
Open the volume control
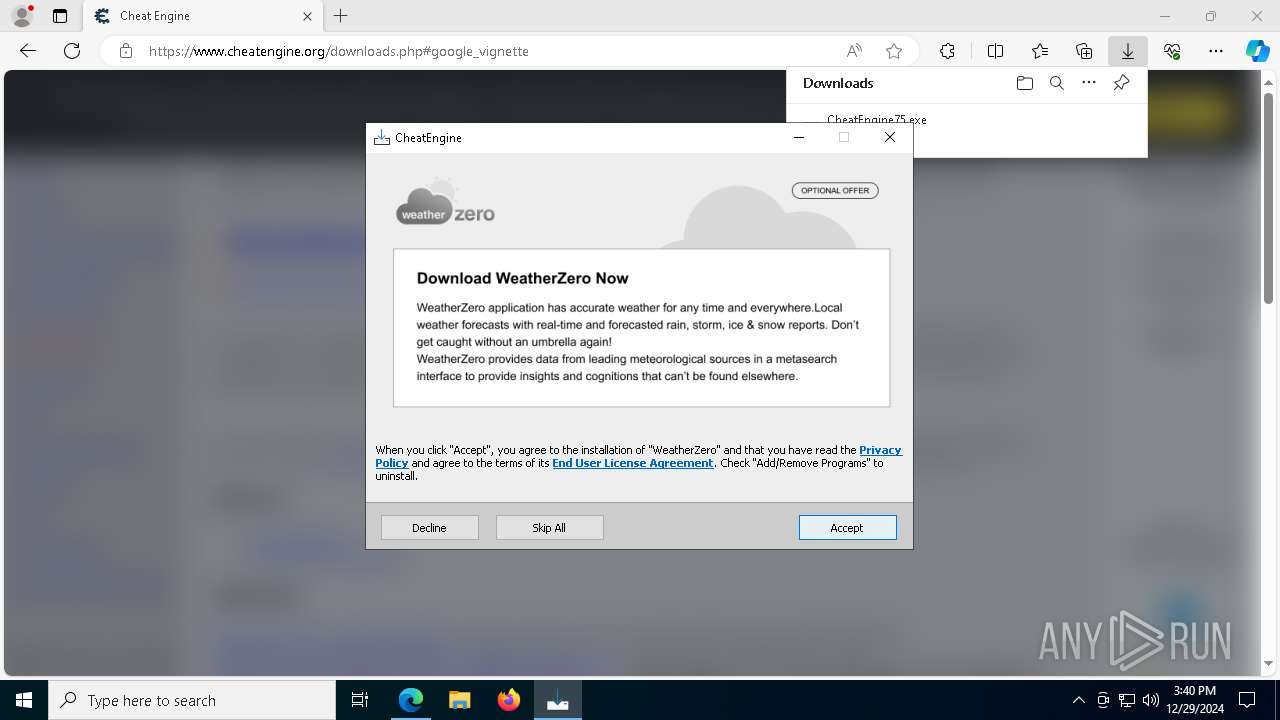pyautogui.click(x=1150, y=700)
